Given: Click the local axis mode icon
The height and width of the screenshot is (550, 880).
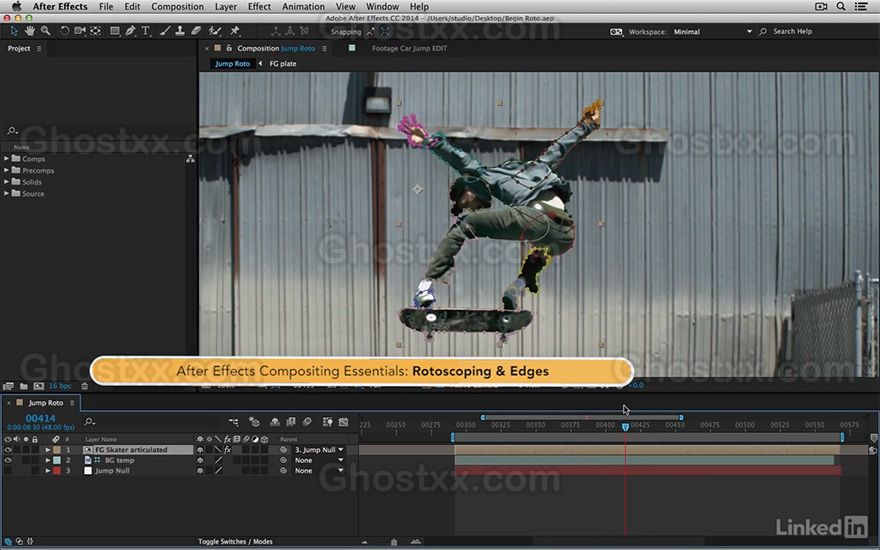Looking at the screenshot, I should [275, 31].
